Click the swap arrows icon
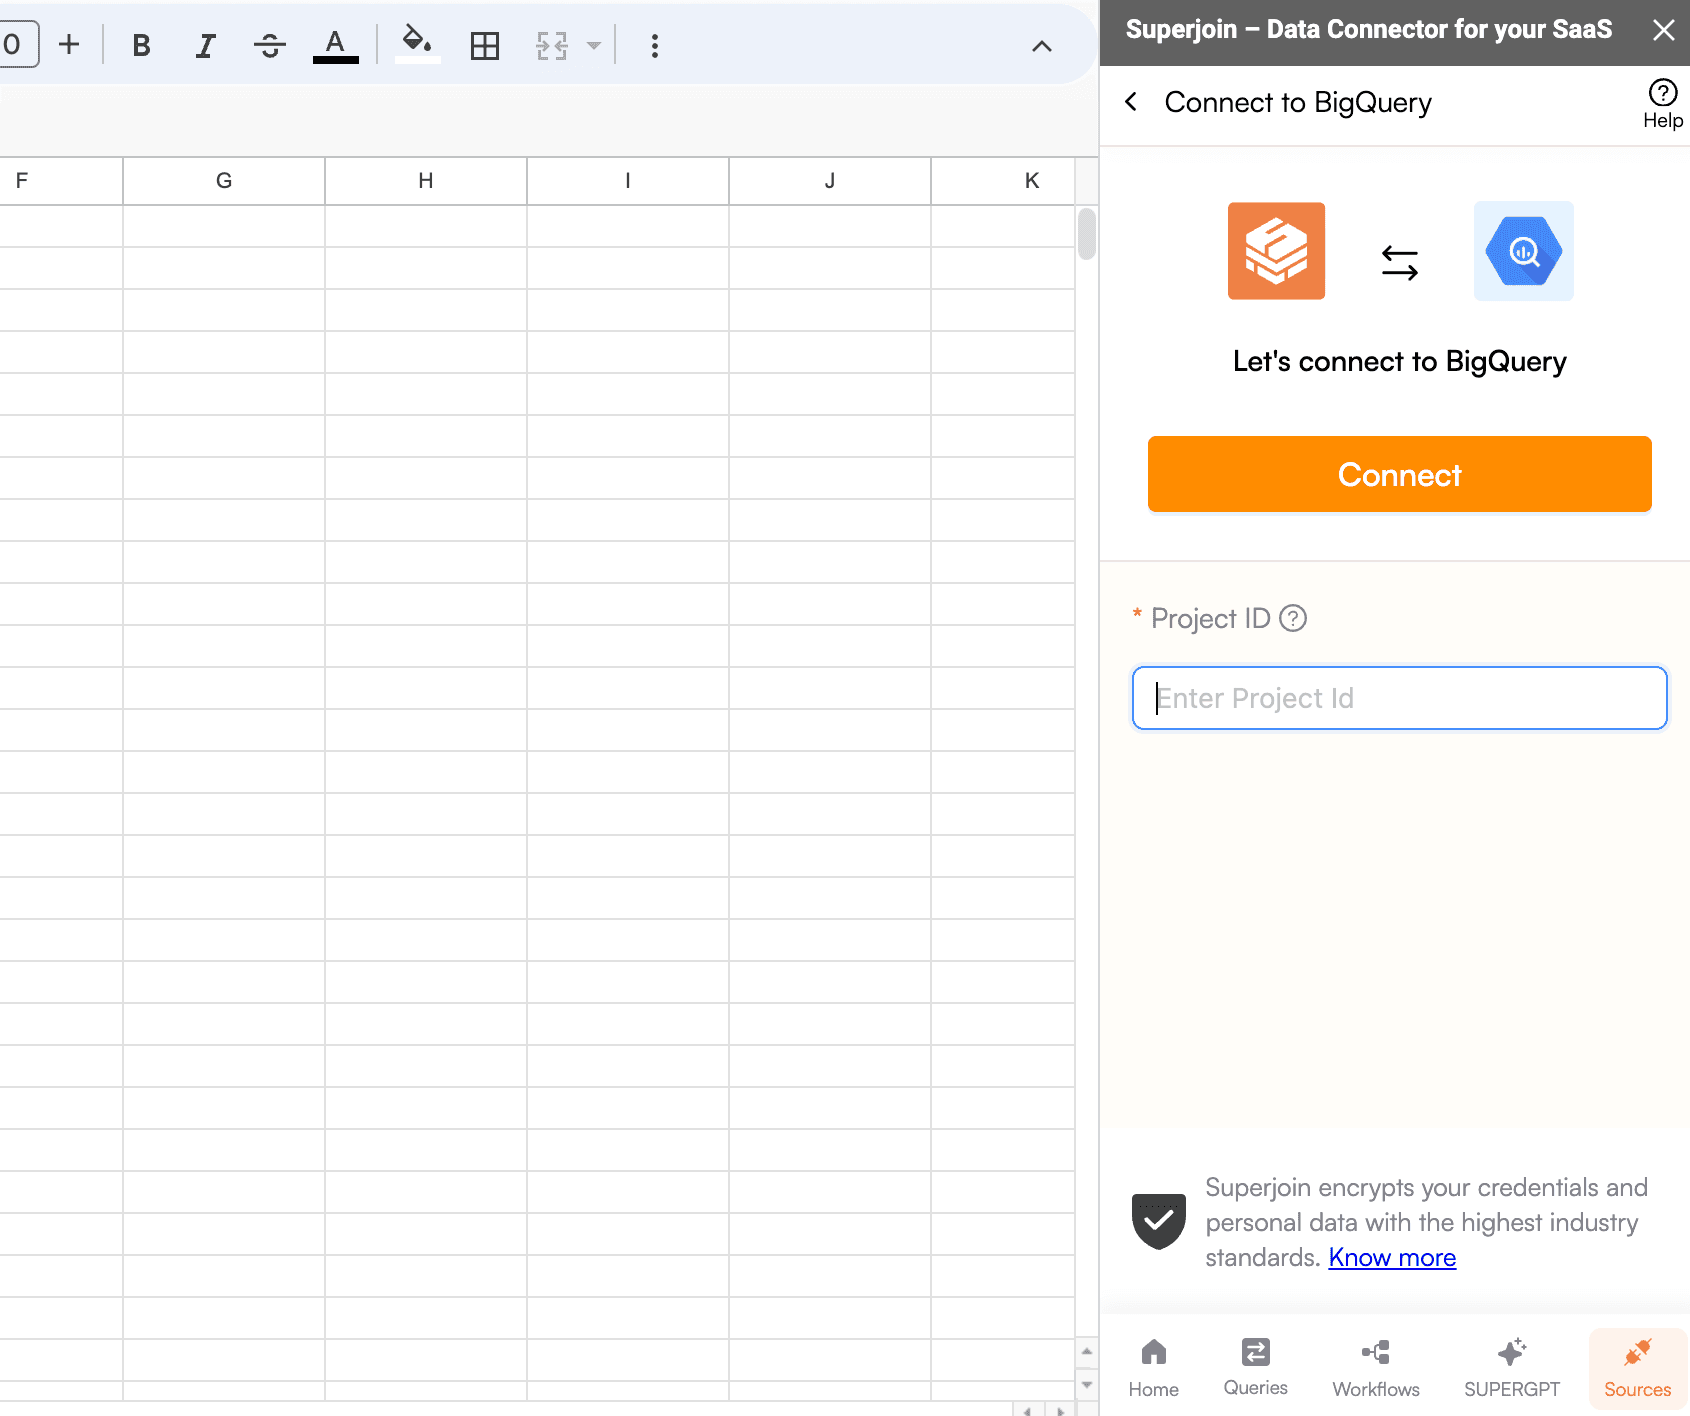 point(1399,263)
